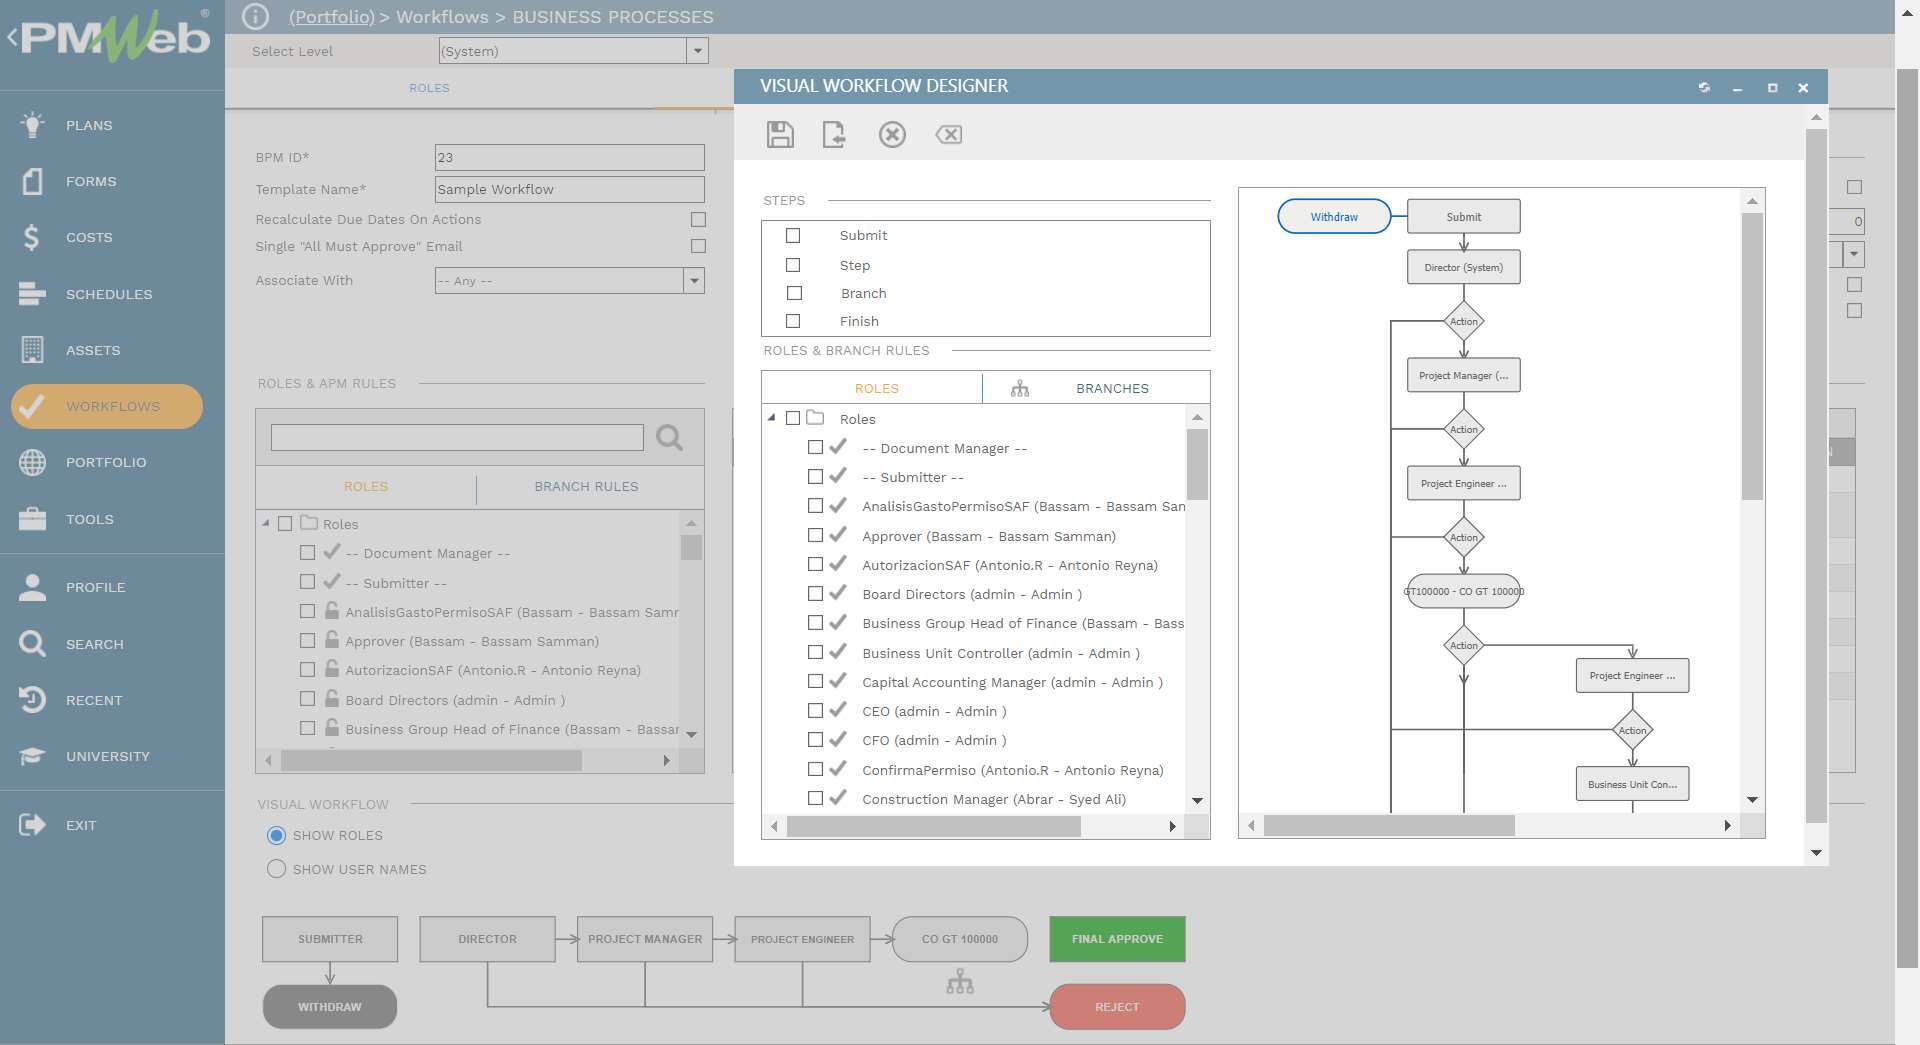
Task: Click the info icon next to the breadcrumb
Action: tap(256, 16)
